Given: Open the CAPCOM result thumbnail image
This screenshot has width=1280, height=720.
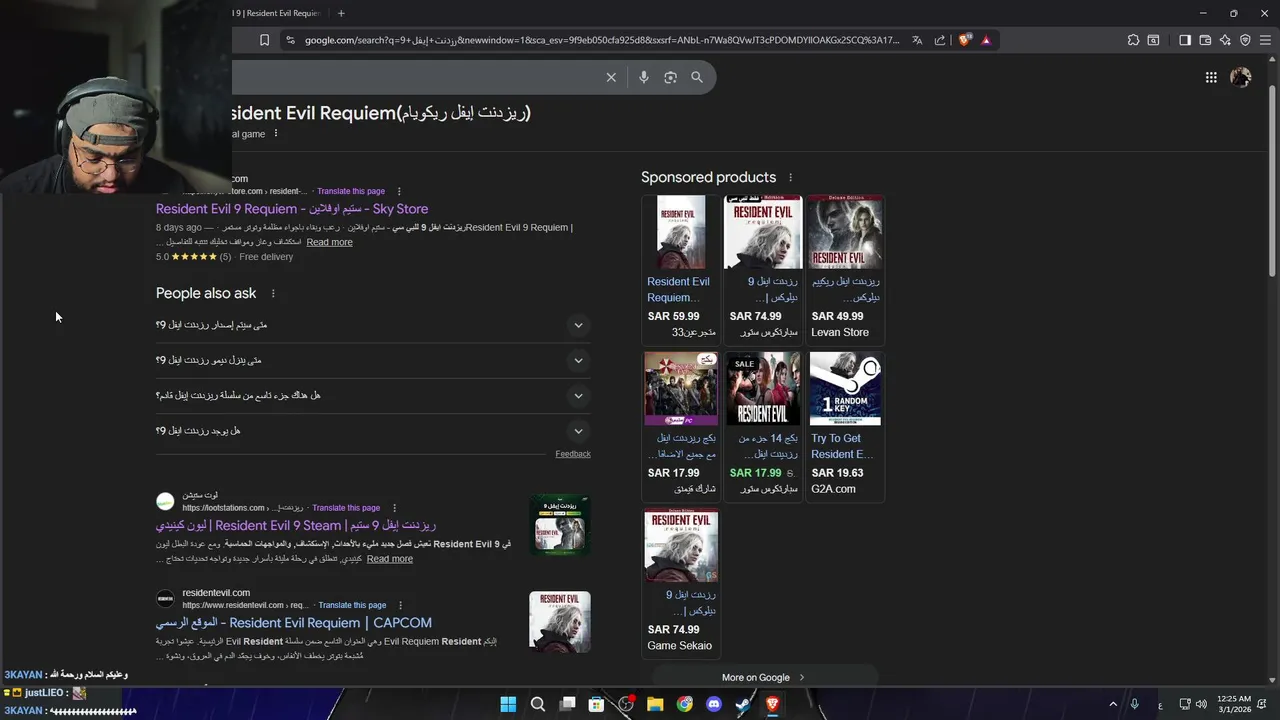Looking at the screenshot, I should (x=560, y=622).
